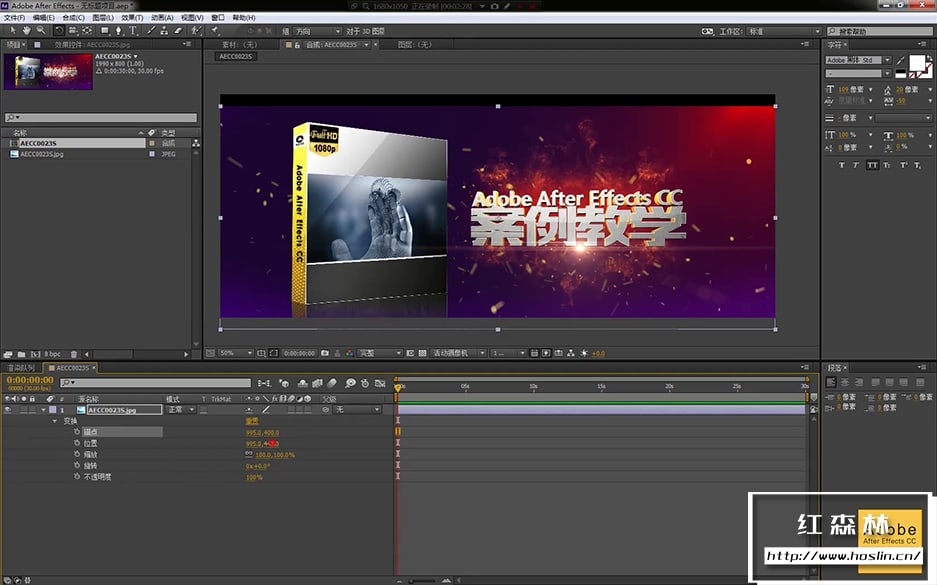Click the 8 bpc color depth button
Viewport: 937px width, 585px height.
[x=53, y=354]
